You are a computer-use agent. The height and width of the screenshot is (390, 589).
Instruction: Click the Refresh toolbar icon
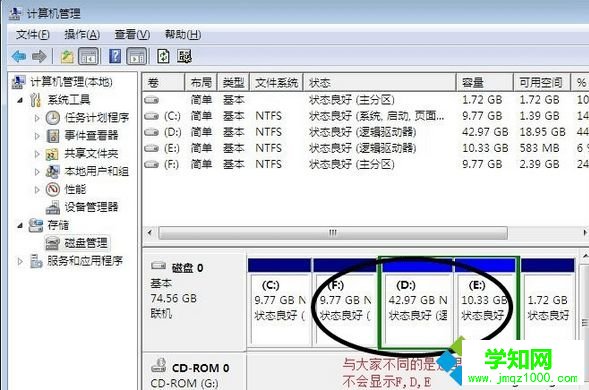(x=163, y=56)
